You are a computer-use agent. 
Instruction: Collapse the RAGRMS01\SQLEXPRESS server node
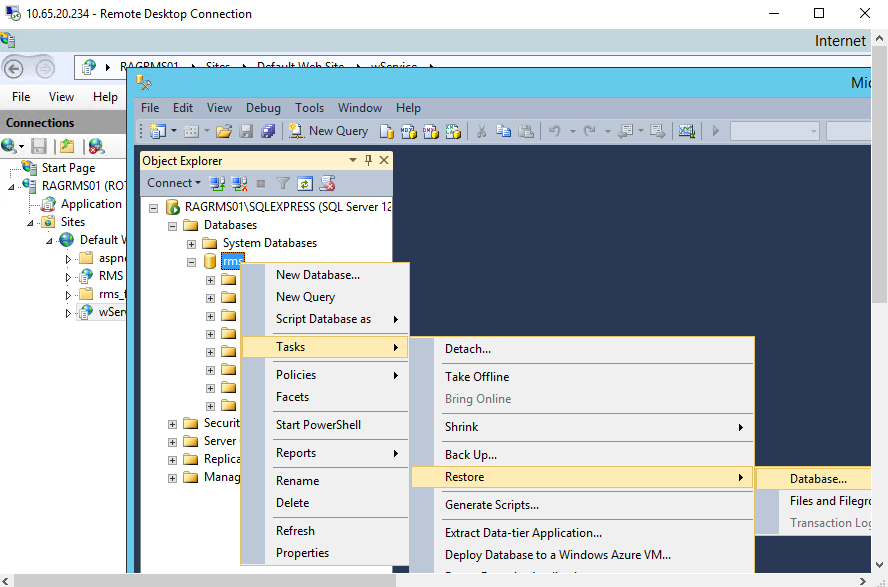tap(153, 208)
